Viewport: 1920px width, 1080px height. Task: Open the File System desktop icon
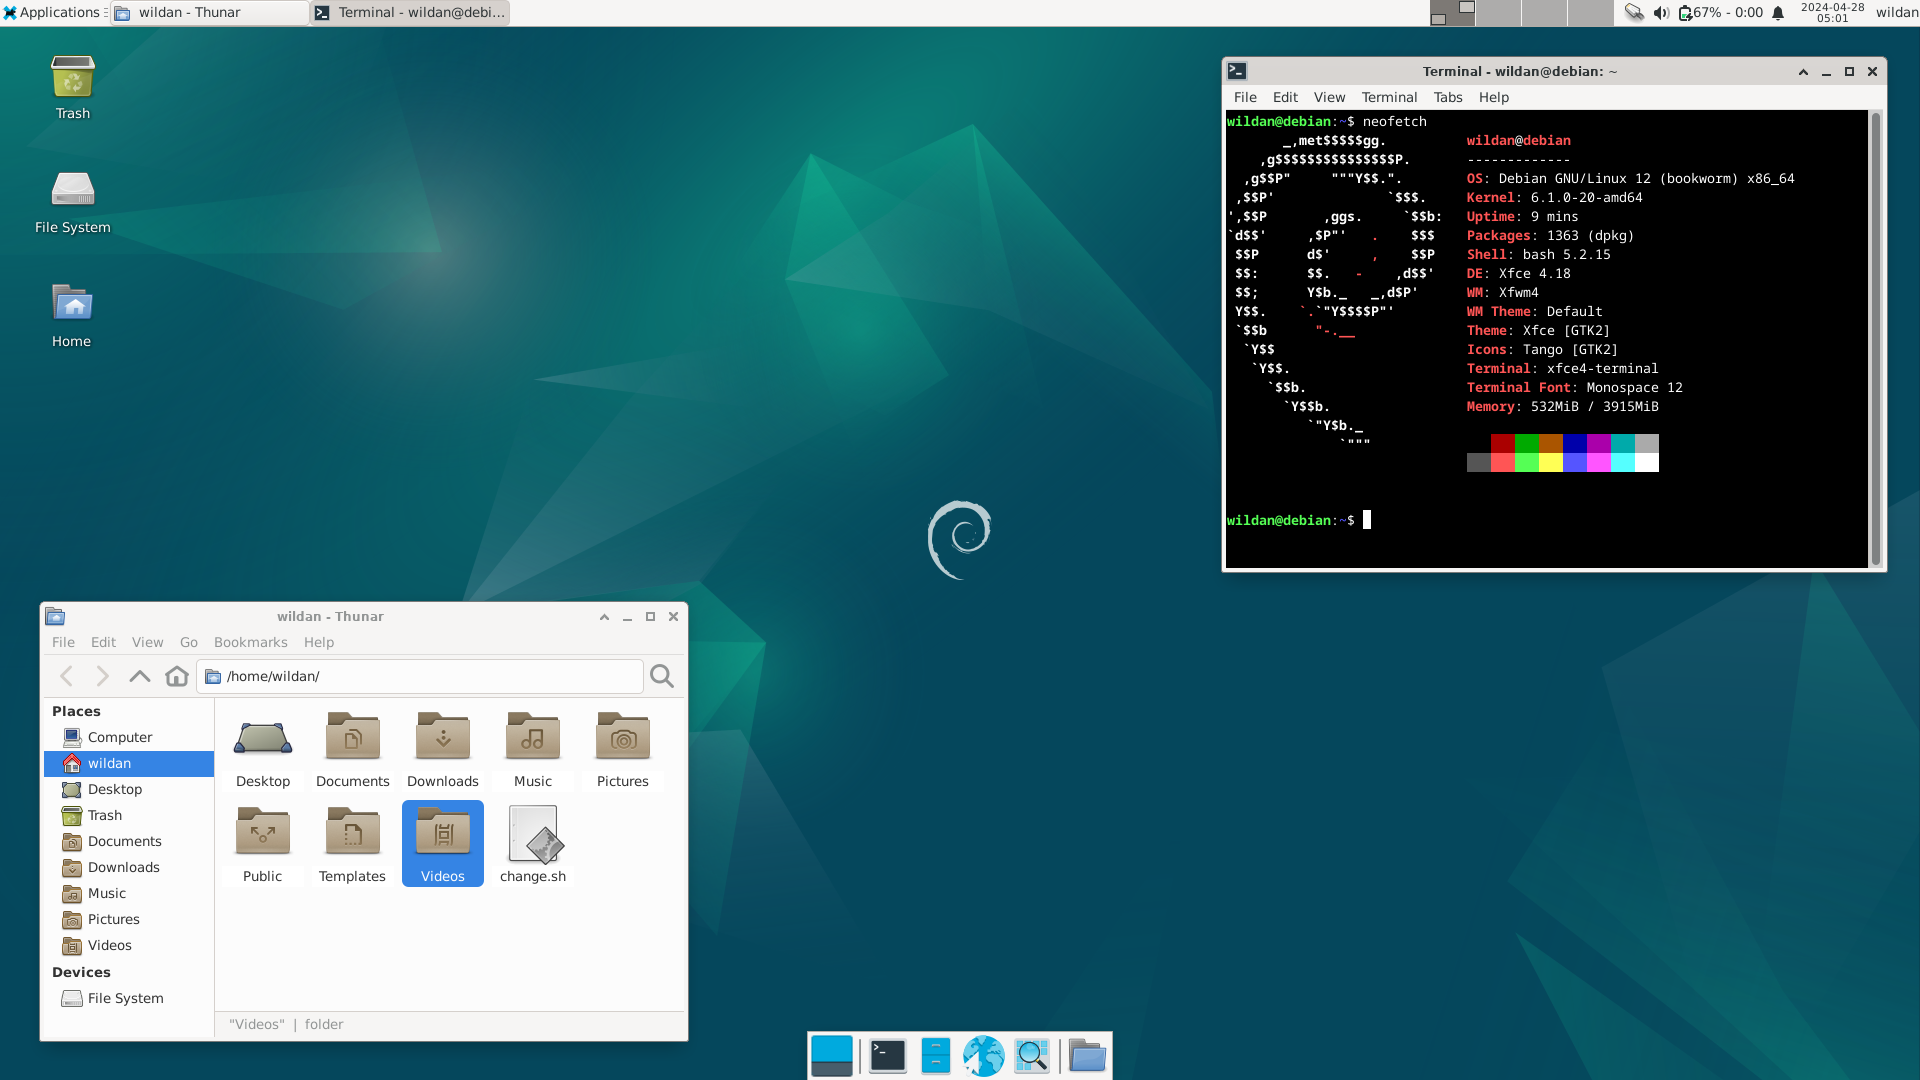point(73,201)
